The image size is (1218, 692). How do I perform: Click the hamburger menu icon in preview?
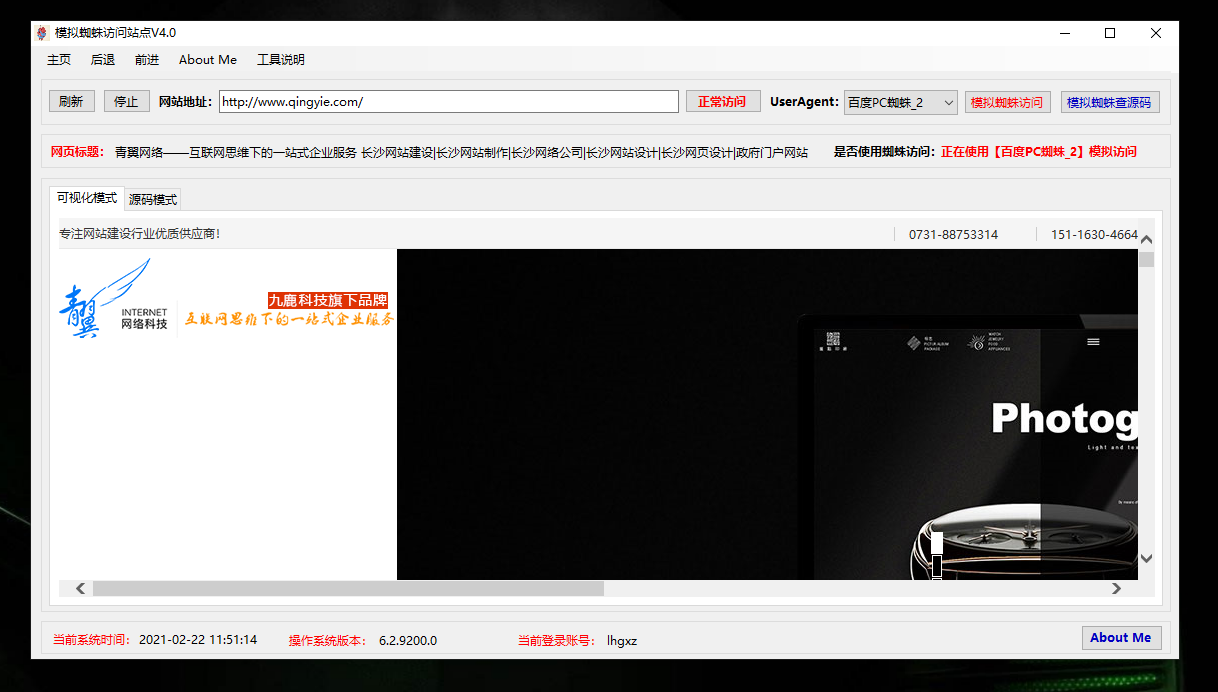click(x=1093, y=342)
